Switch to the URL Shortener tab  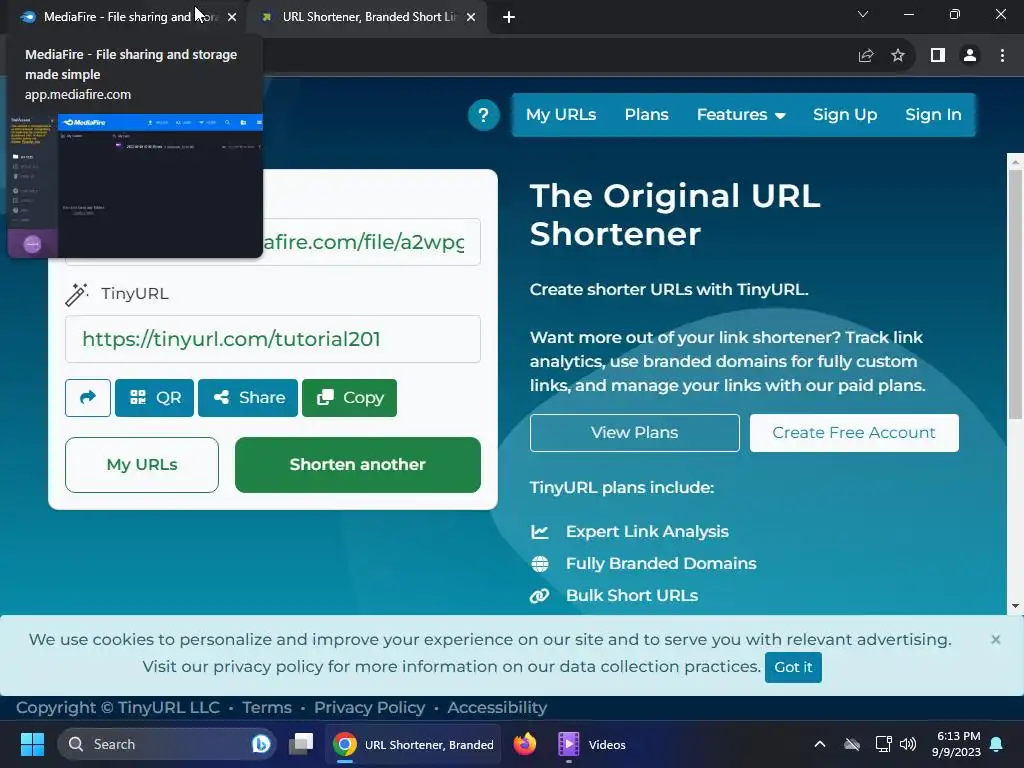[x=368, y=17]
